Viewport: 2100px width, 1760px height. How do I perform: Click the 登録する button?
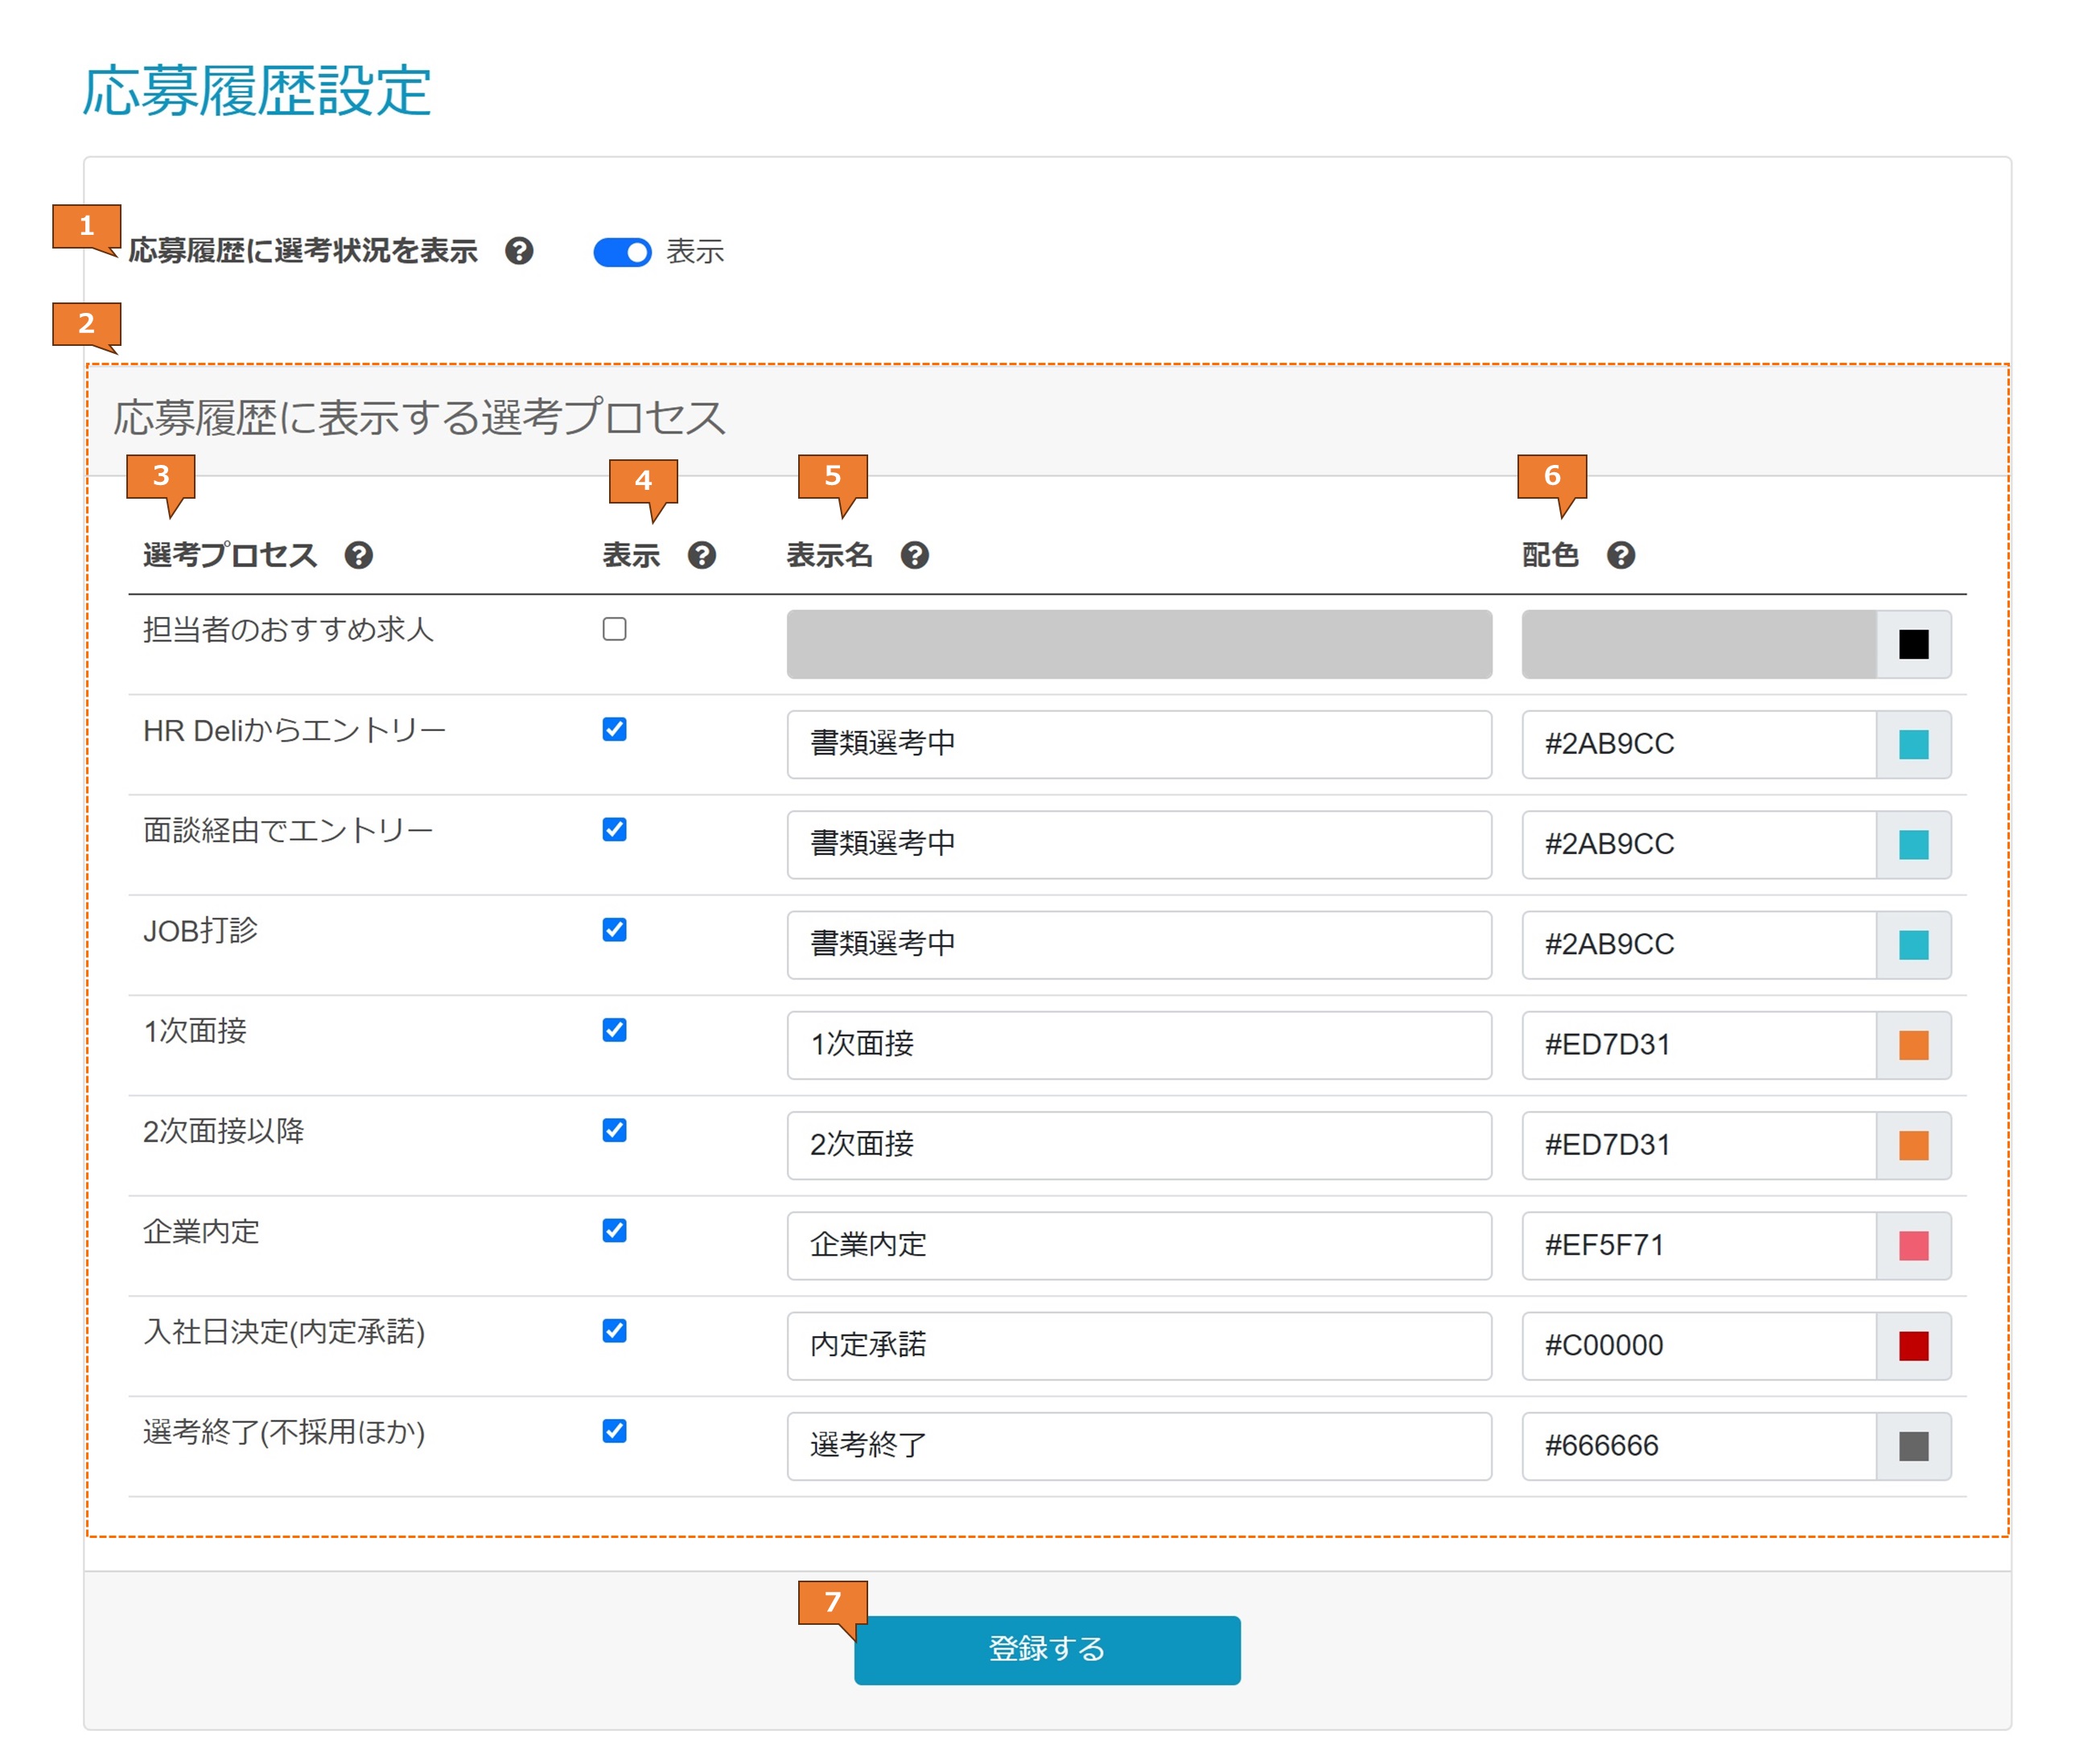(x=1047, y=1650)
